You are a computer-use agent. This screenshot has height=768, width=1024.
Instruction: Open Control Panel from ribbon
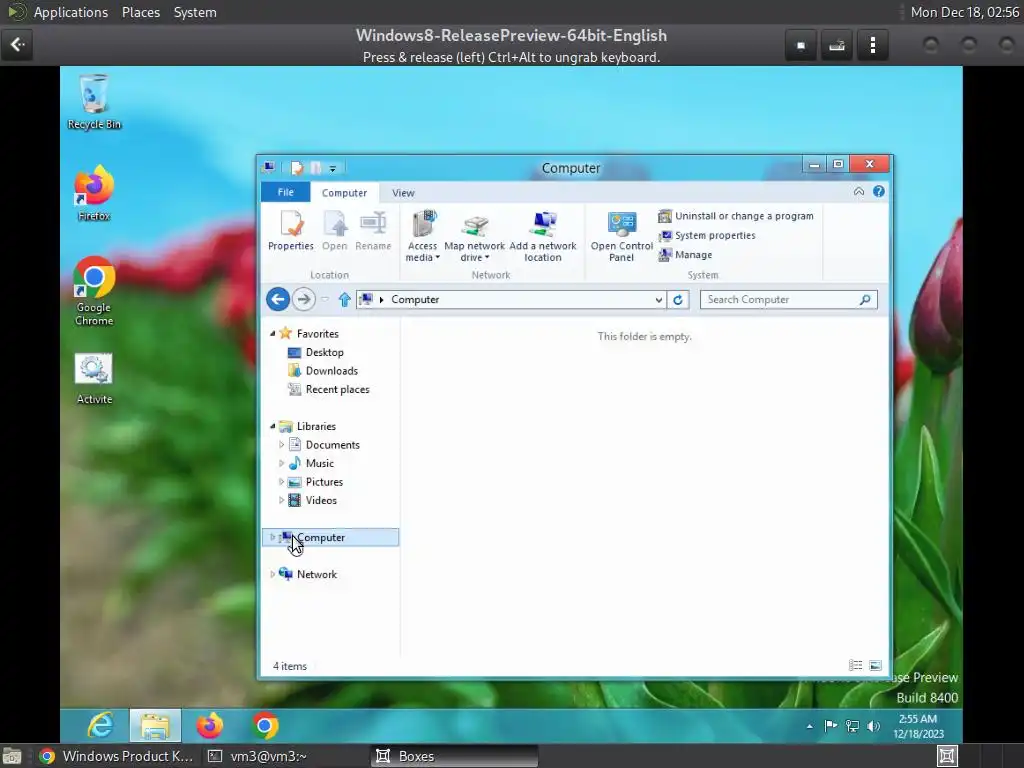pos(622,236)
